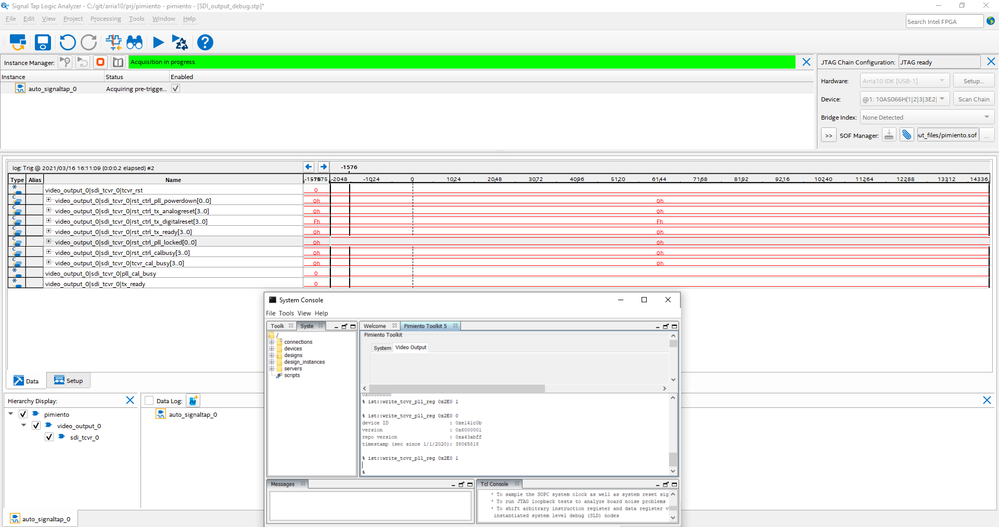This screenshot has width=999, height=527.
Task: Click the Save icon in the toolbar
Action: (43, 42)
